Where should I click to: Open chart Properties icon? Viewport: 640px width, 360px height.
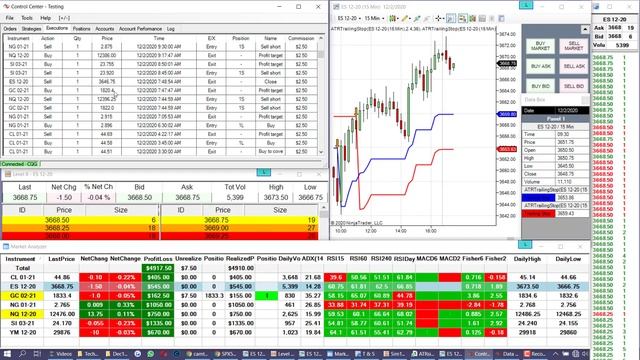pyautogui.click(x=502, y=18)
